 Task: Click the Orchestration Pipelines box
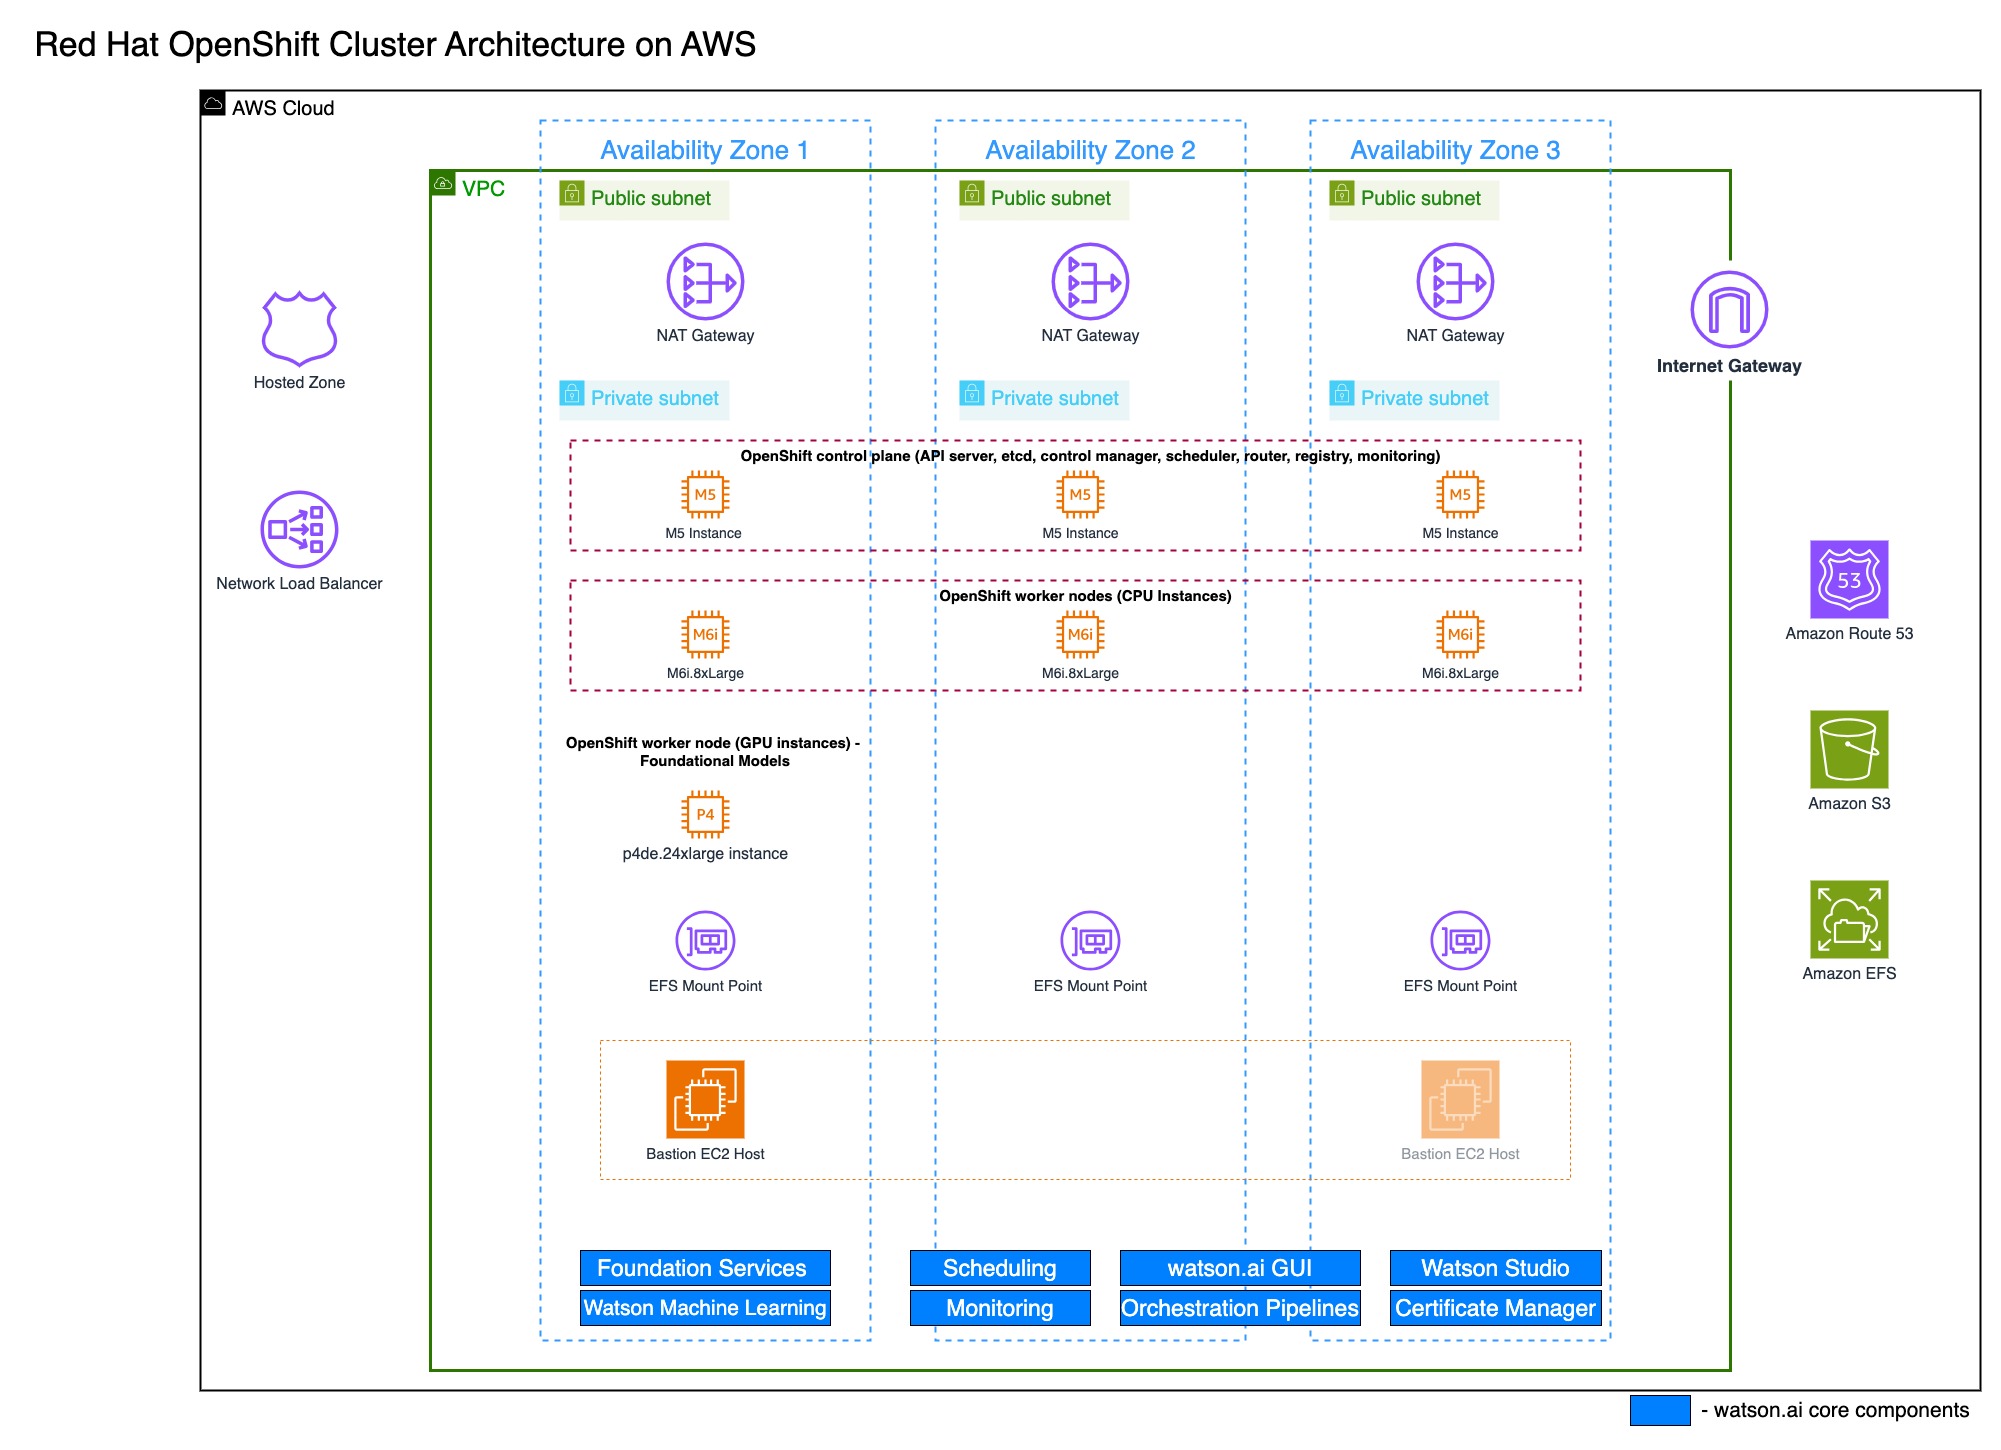1240,1308
